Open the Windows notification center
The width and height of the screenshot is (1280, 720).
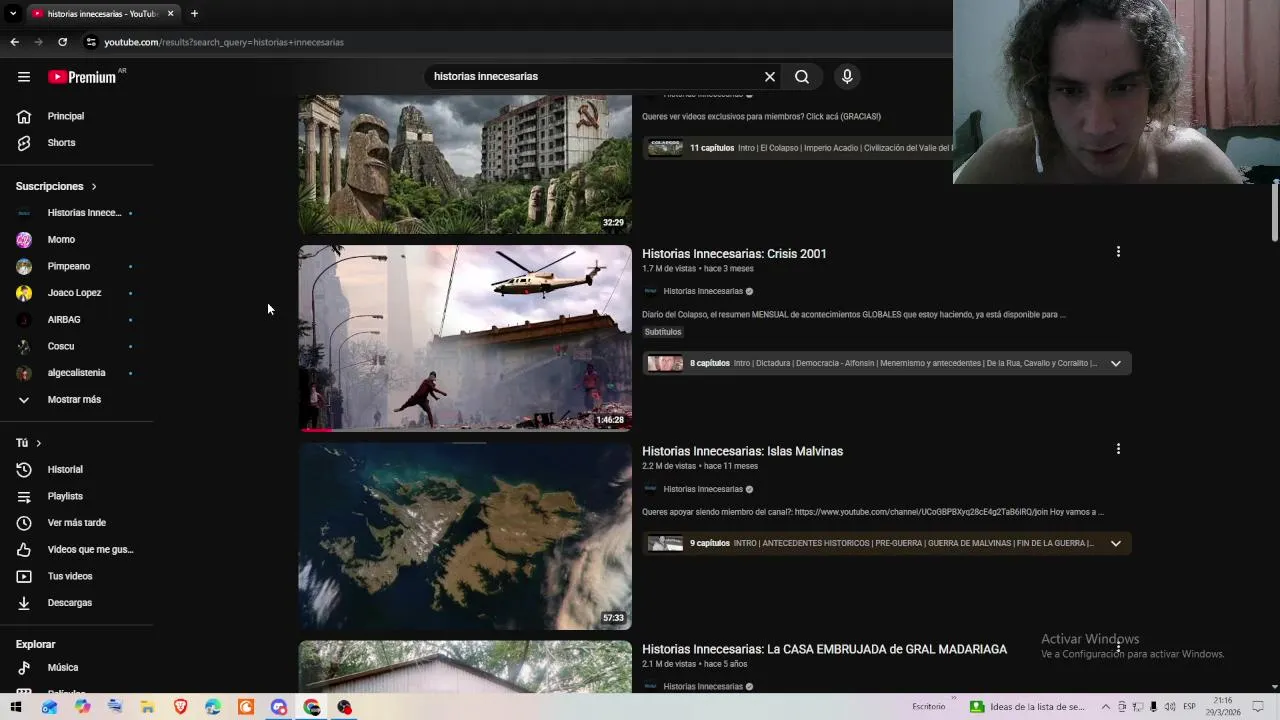click(1258, 707)
